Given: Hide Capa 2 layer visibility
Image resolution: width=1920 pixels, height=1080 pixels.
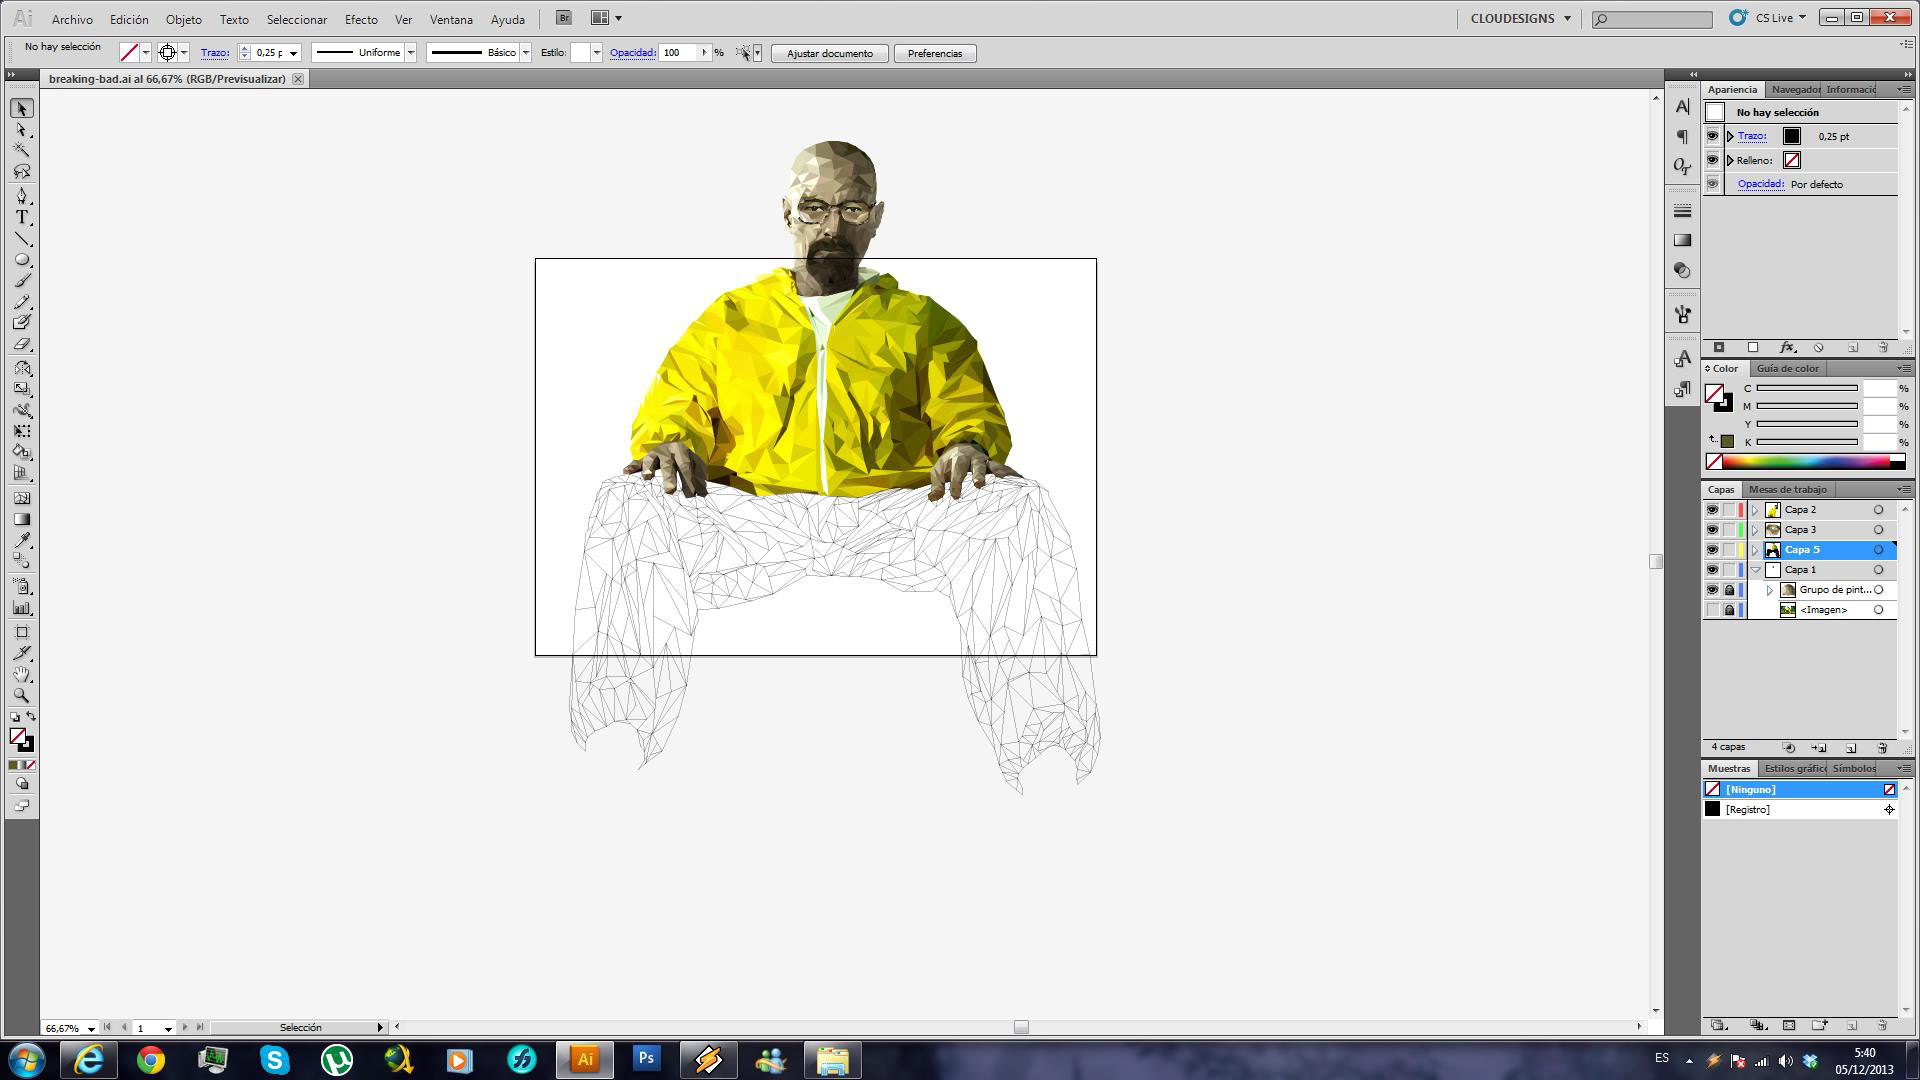Looking at the screenshot, I should pos(1712,510).
